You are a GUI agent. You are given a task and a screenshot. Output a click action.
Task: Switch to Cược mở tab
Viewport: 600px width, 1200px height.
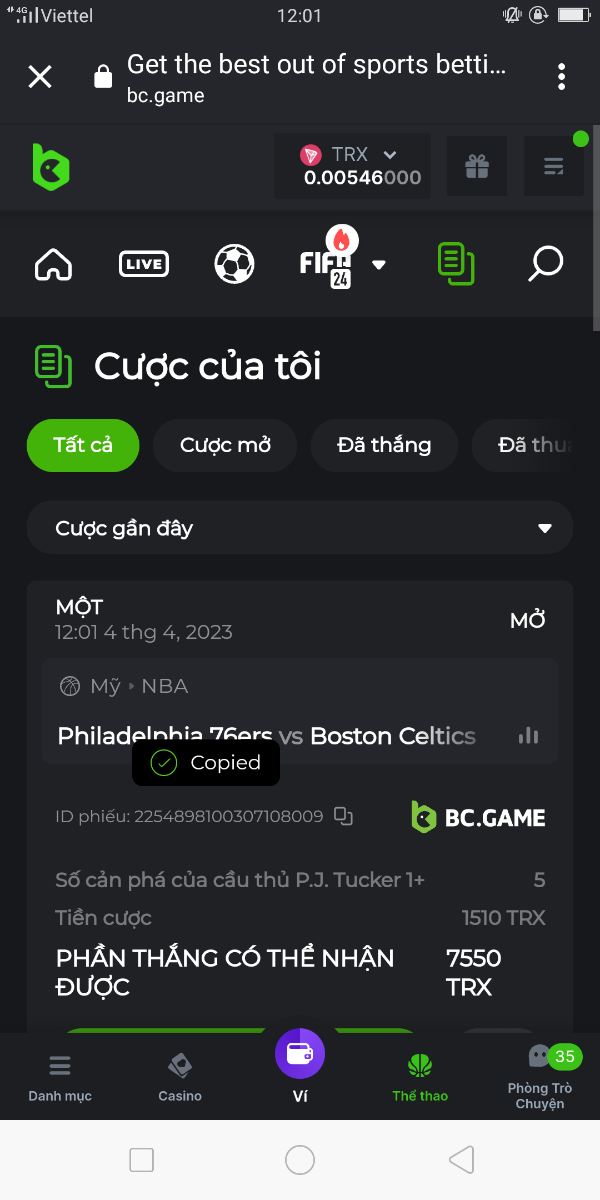pyautogui.click(x=225, y=445)
